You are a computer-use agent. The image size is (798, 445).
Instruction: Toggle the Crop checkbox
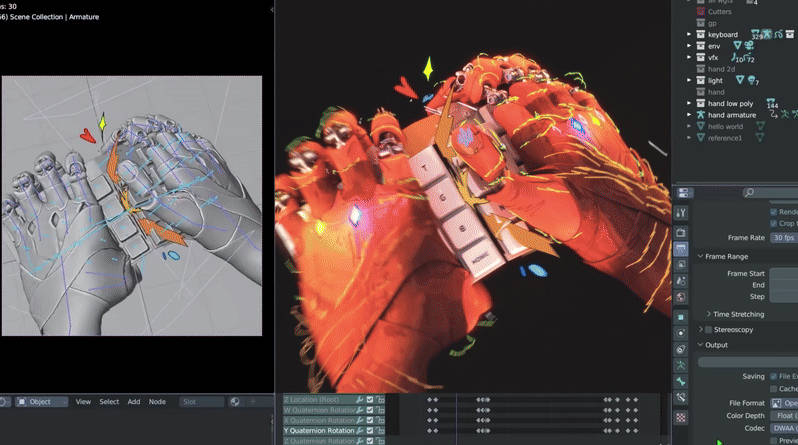[x=774, y=224]
